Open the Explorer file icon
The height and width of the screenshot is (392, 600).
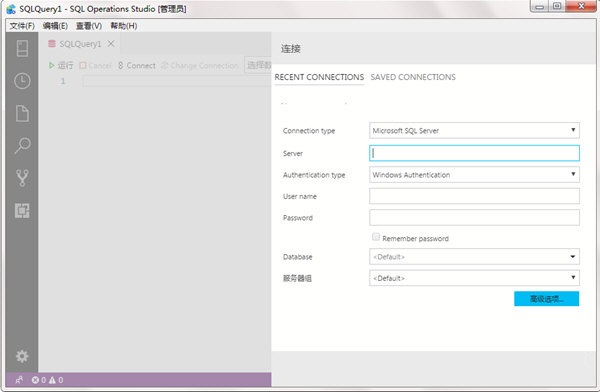[x=22, y=113]
